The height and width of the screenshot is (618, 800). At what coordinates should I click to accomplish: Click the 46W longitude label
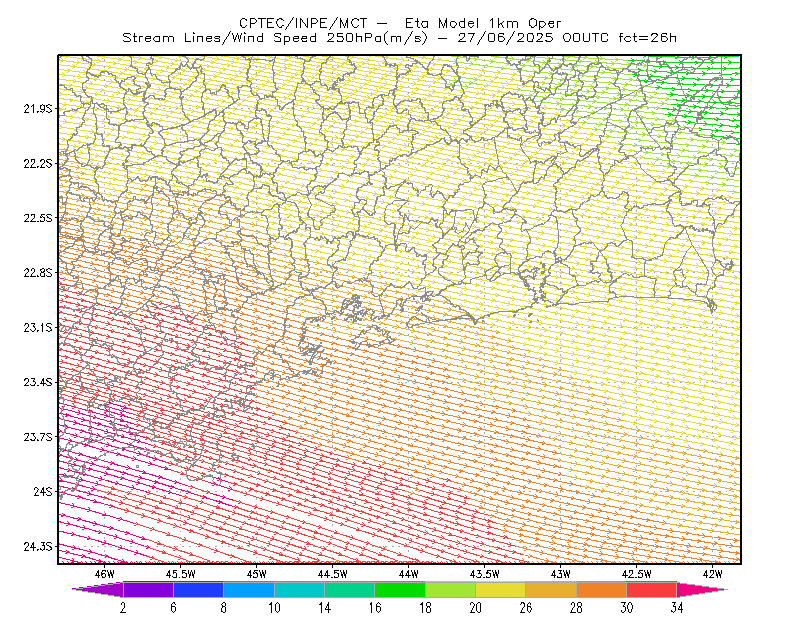[105, 574]
